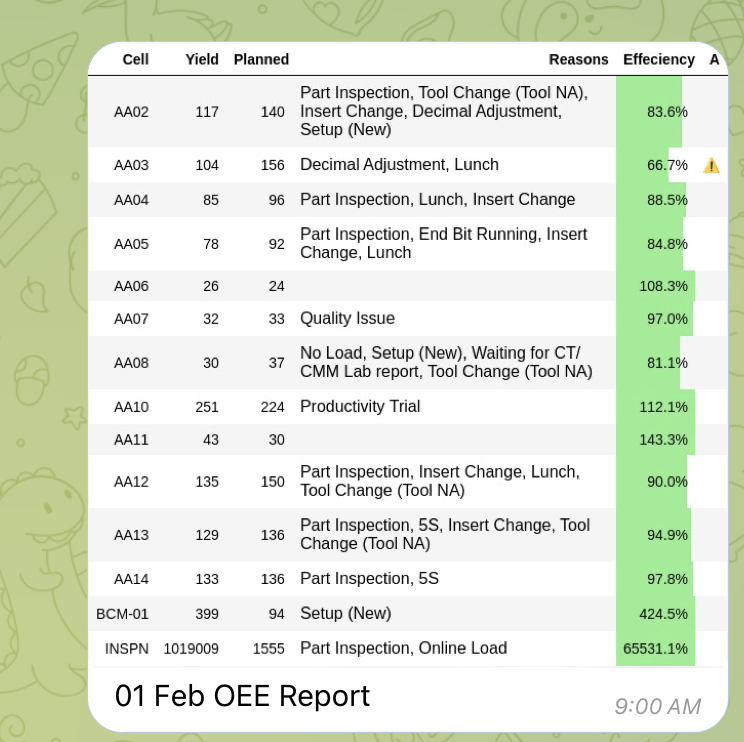Click the 65531.1% efficiency bar

(655, 649)
